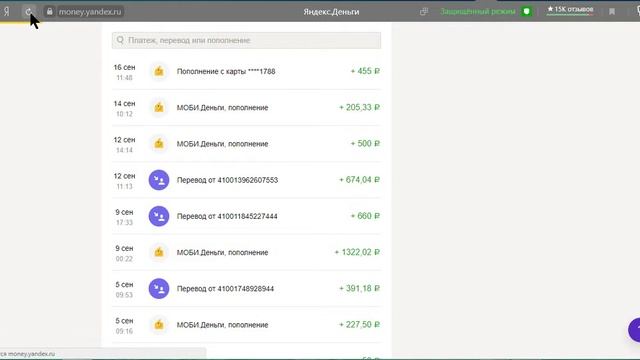
Task: Click the wallet icon for +455 ₽ top-up
Action: point(159,71)
